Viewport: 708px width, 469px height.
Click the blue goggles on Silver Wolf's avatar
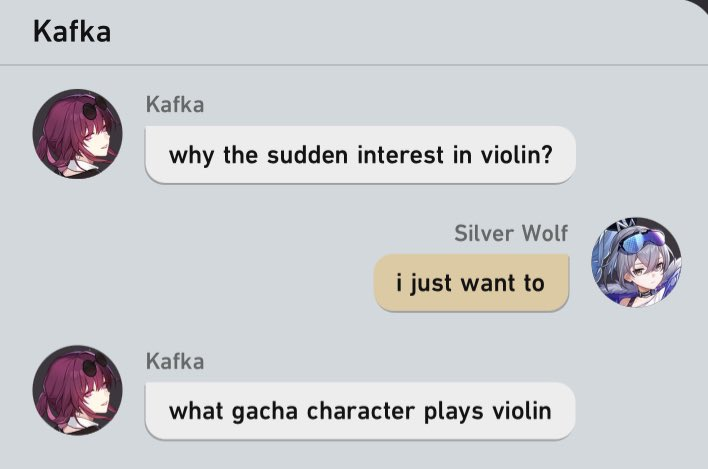click(641, 240)
